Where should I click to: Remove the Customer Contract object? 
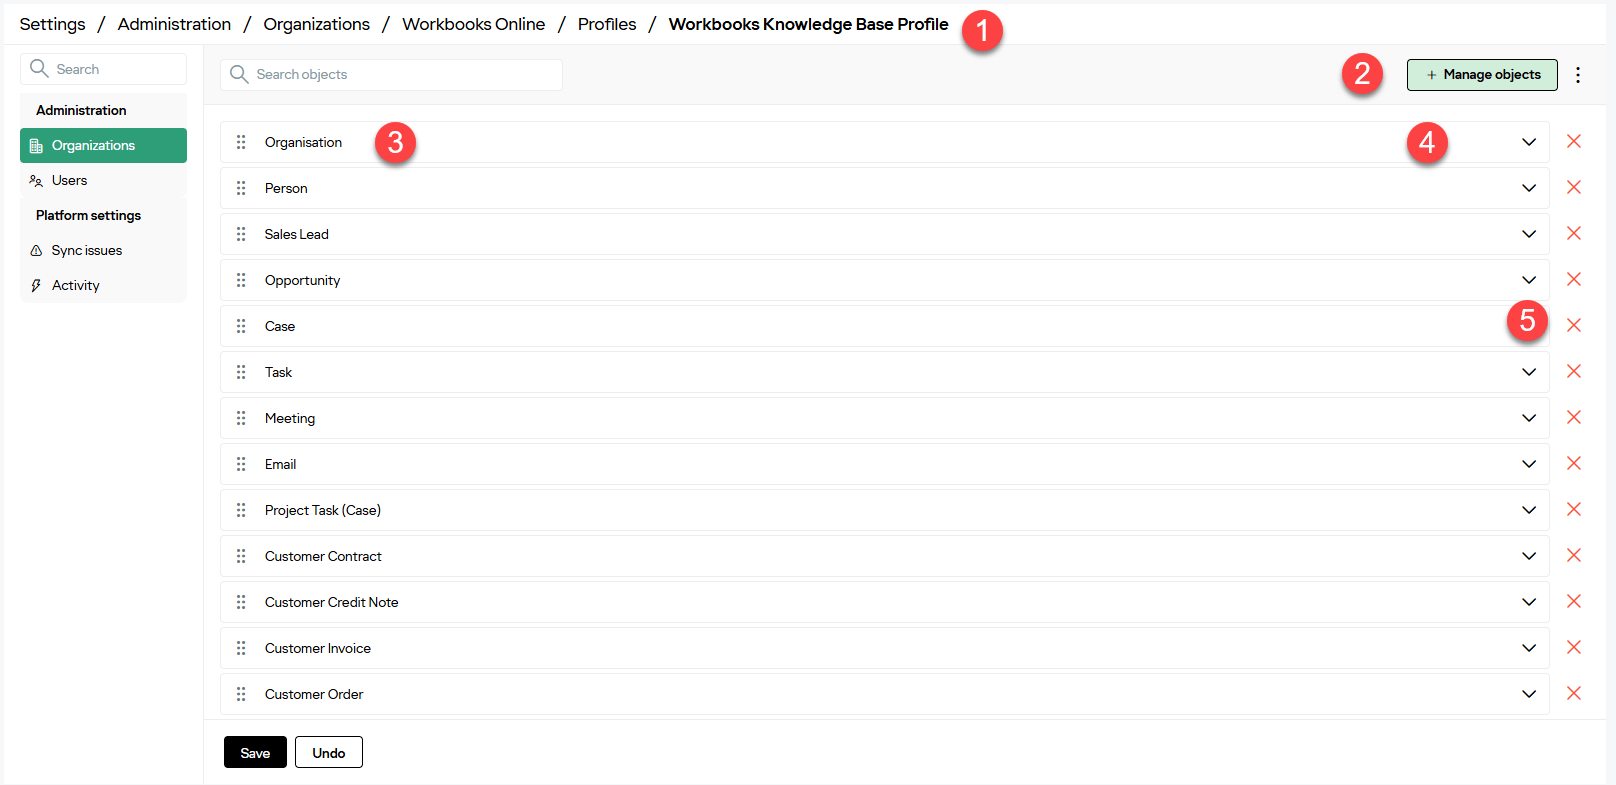coord(1574,555)
